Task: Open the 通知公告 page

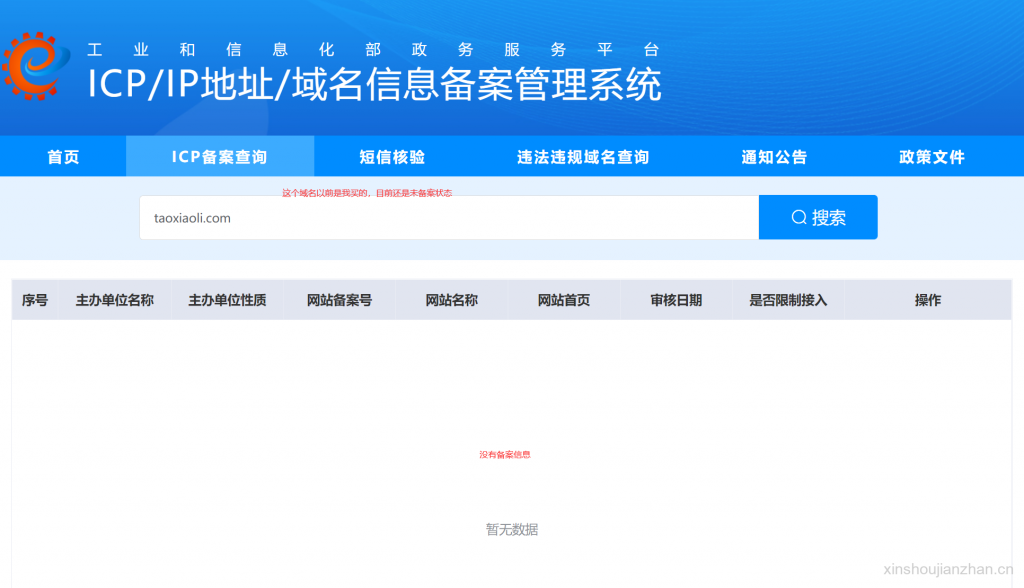Action: tap(774, 157)
